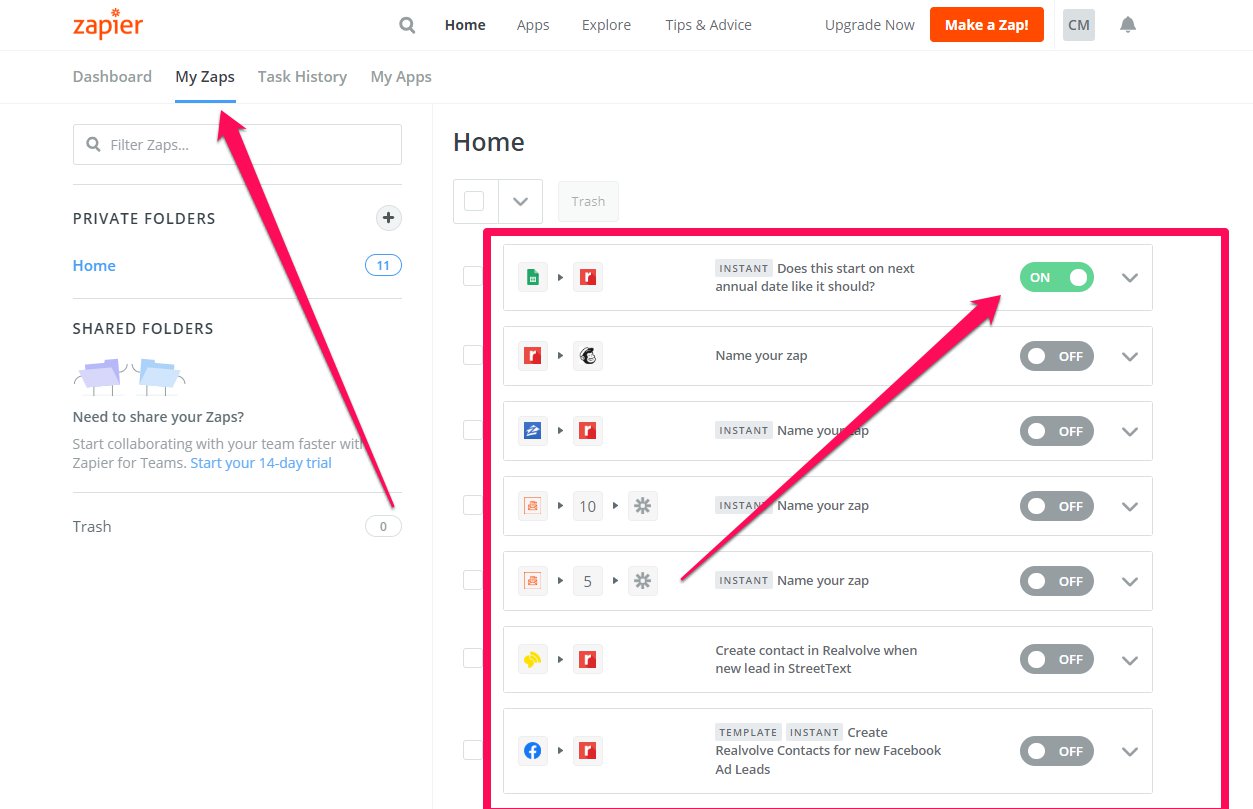Image resolution: width=1253 pixels, height=809 pixels.
Task: Click the orange trigger icon beside the 5 badge
Action: click(533, 581)
